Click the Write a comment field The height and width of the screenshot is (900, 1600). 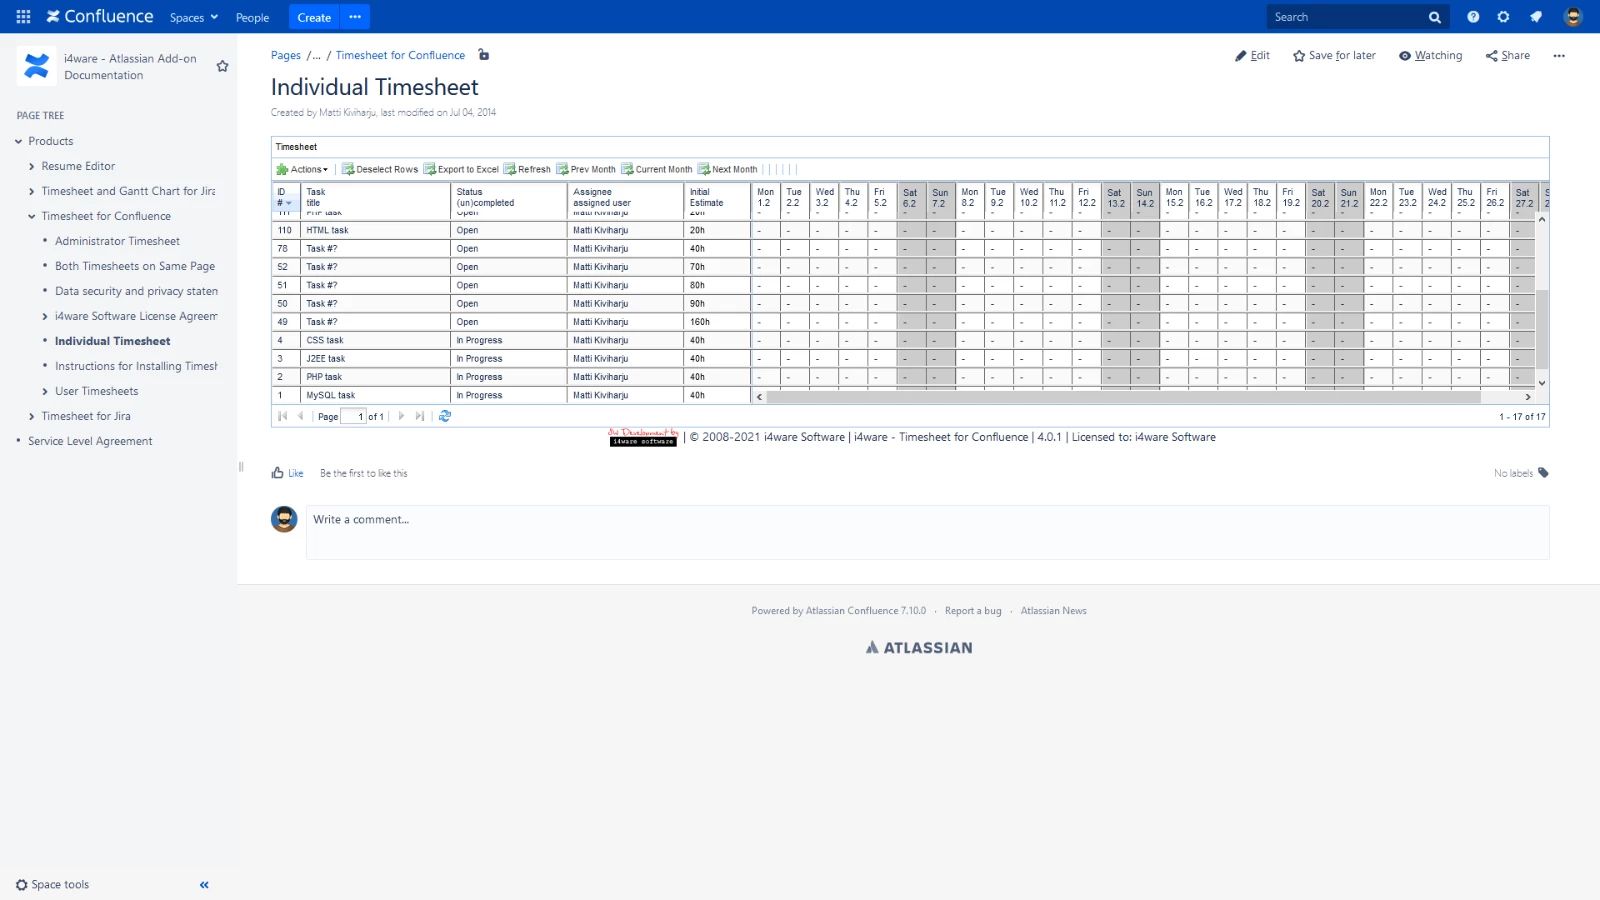pos(929,532)
